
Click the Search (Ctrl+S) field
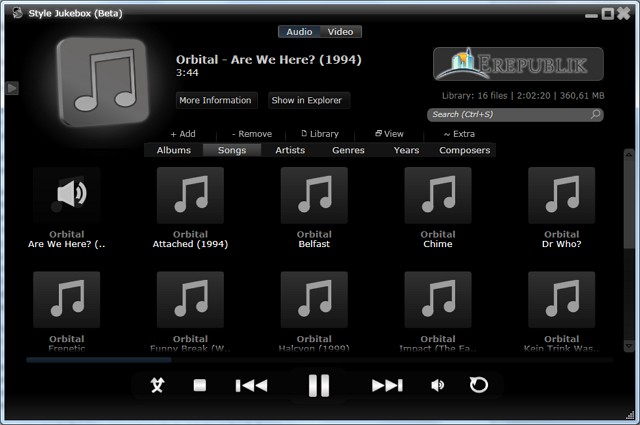[x=515, y=115]
